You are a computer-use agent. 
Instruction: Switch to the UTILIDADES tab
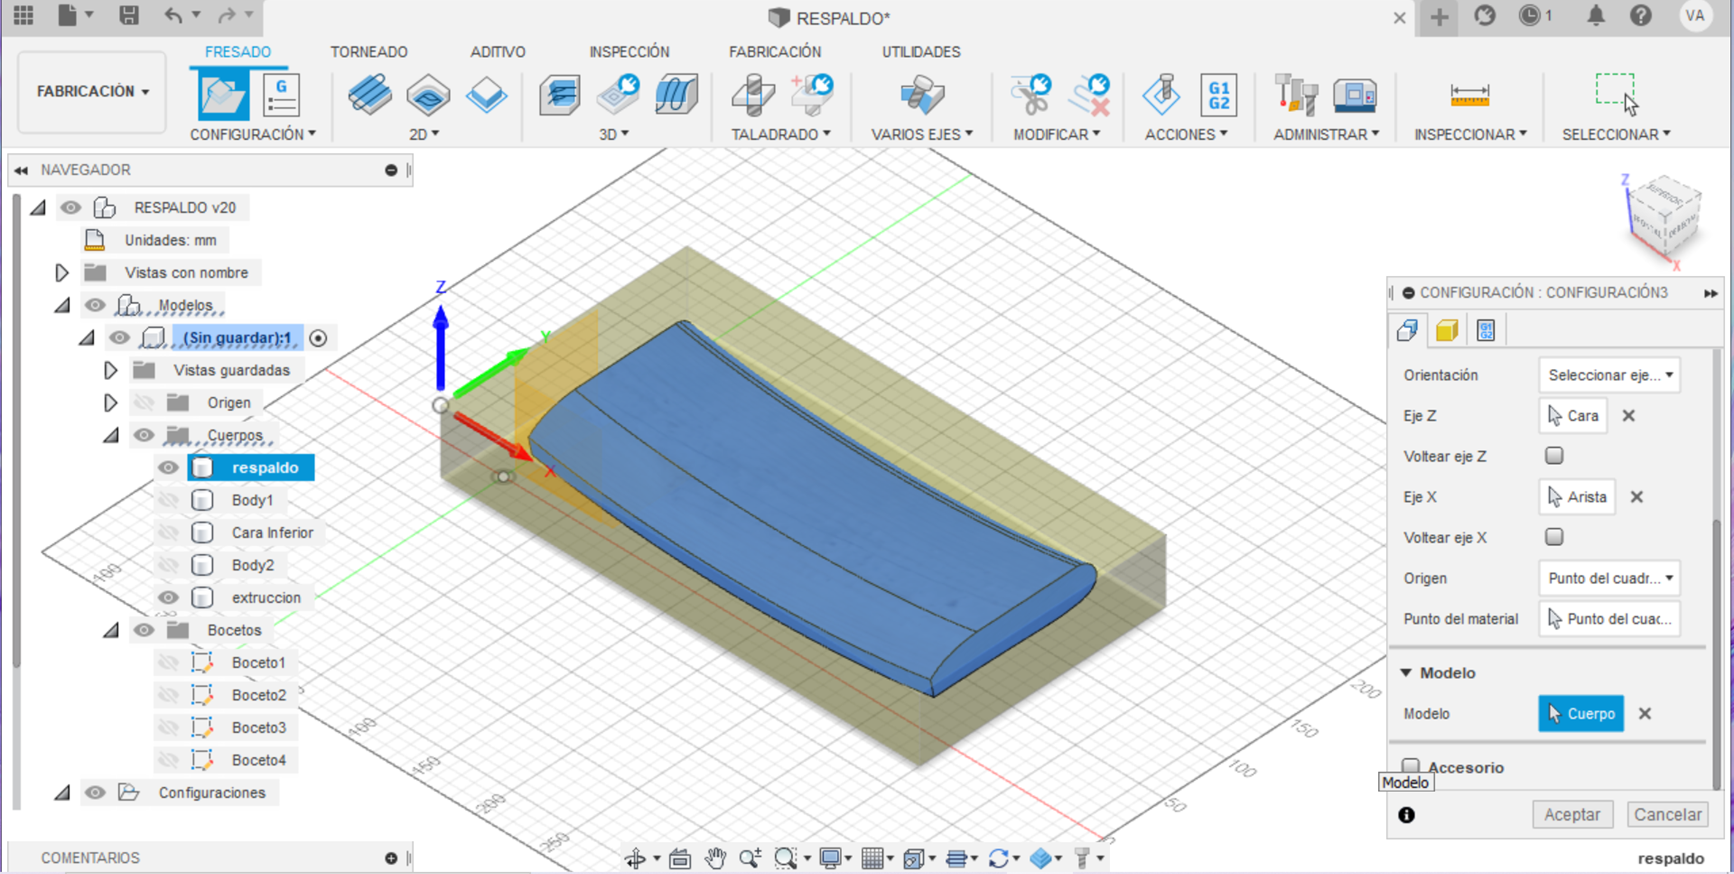coord(921,52)
